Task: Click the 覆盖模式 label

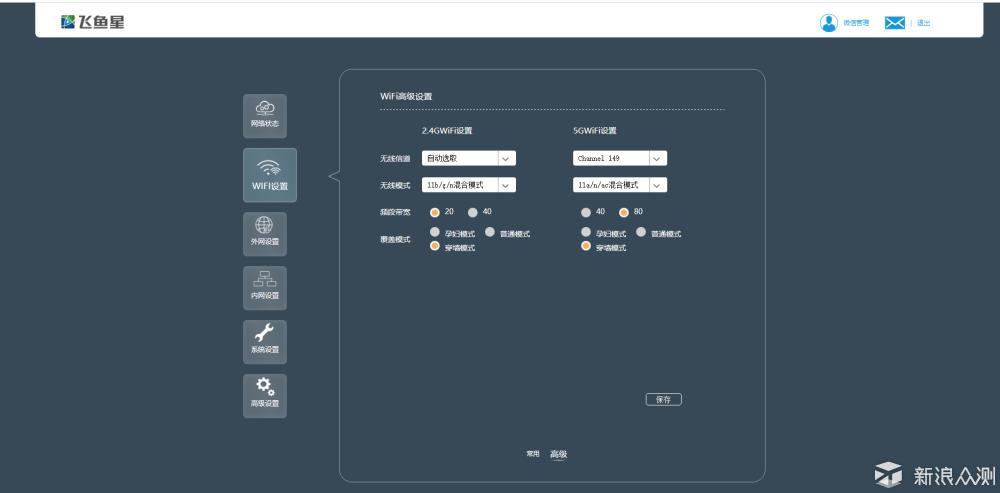Action: click(395, 240)
